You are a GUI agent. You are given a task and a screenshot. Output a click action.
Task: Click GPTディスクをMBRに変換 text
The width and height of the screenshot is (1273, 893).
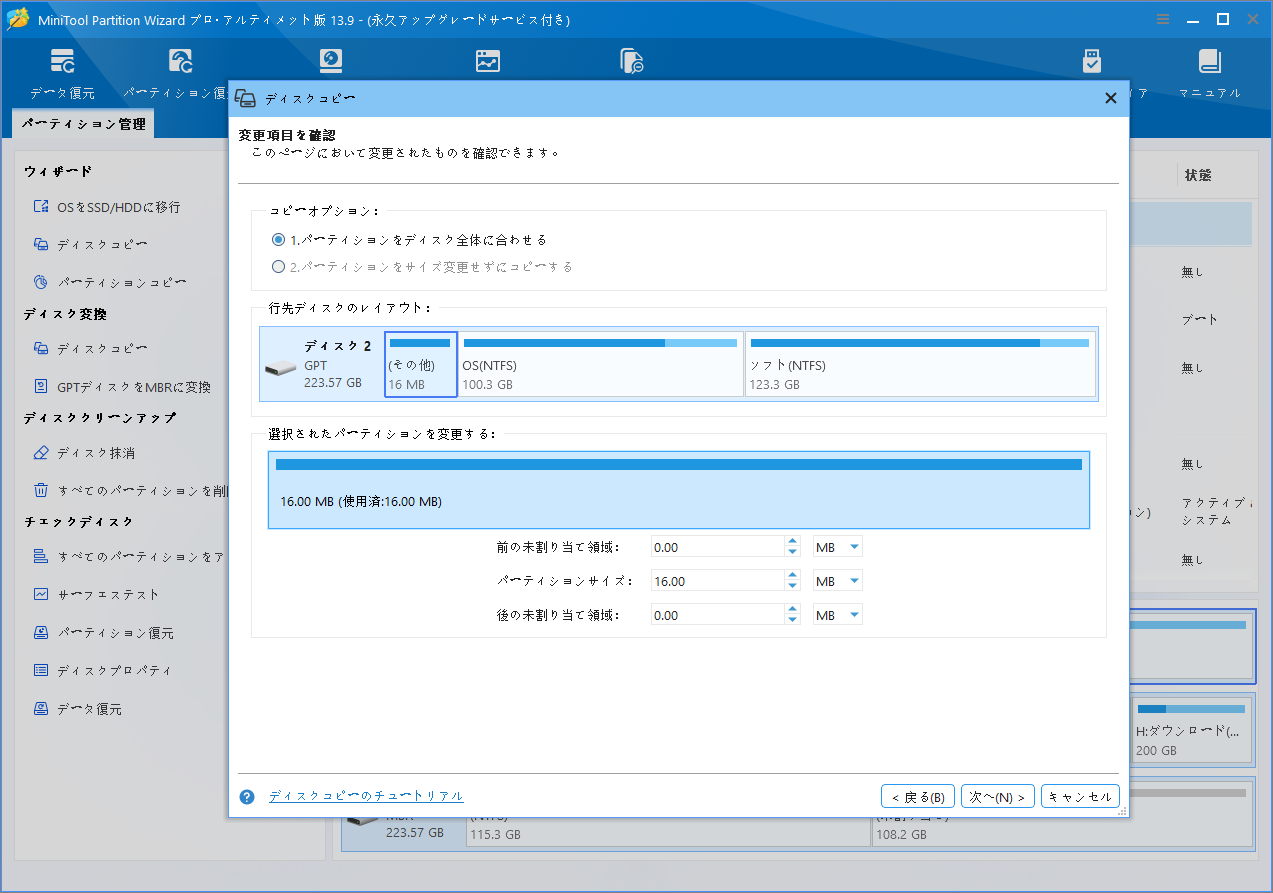134,386
